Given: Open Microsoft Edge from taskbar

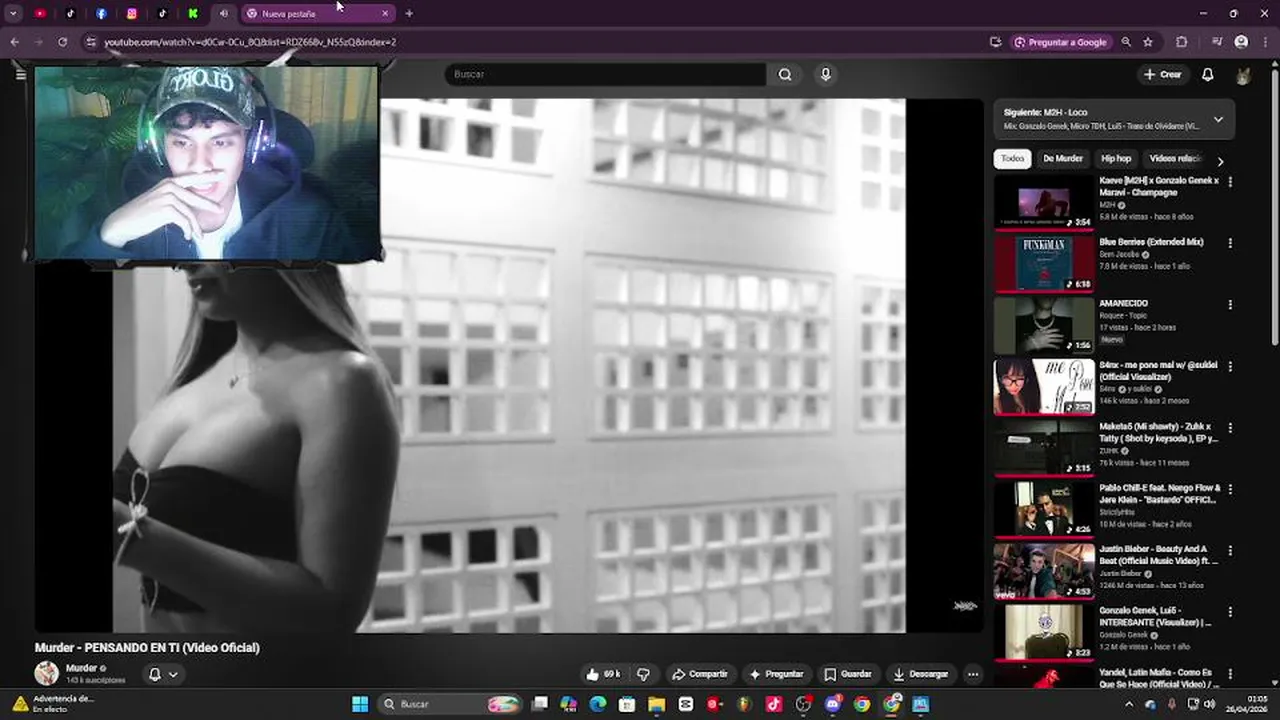Looking at the screenshot, I should (598, 704).
